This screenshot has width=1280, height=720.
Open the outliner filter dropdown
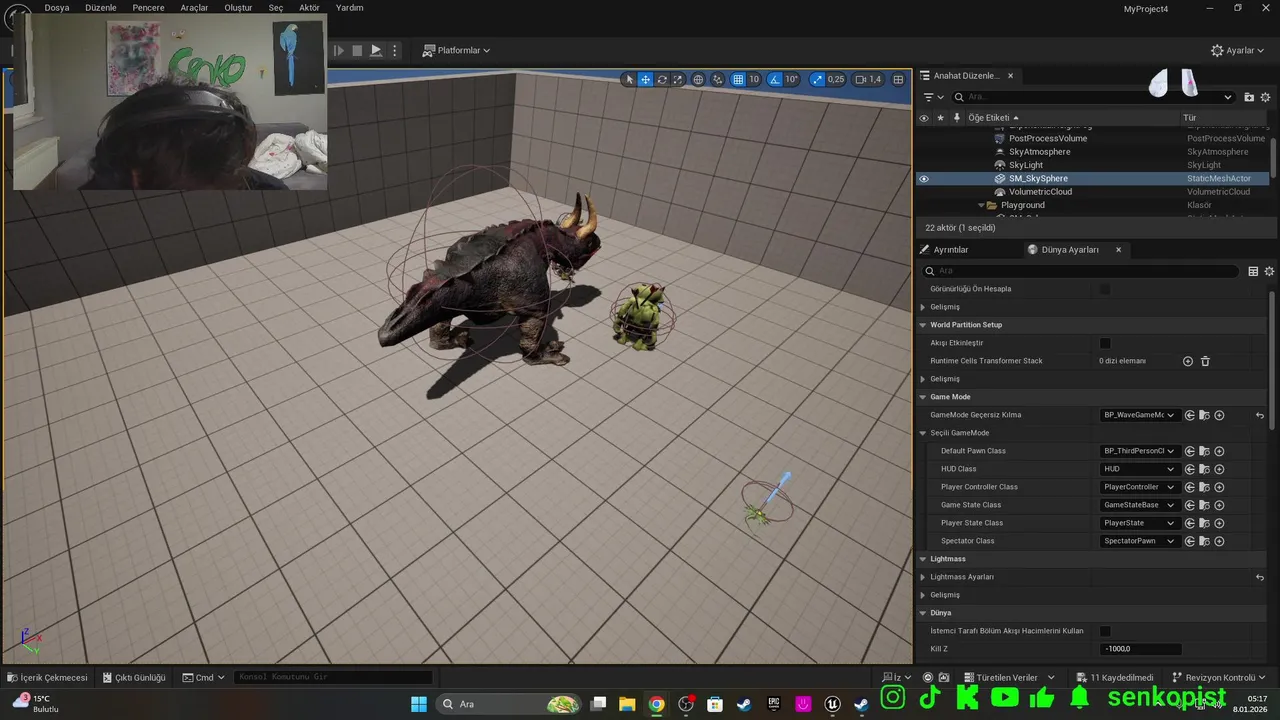point(933,97)
